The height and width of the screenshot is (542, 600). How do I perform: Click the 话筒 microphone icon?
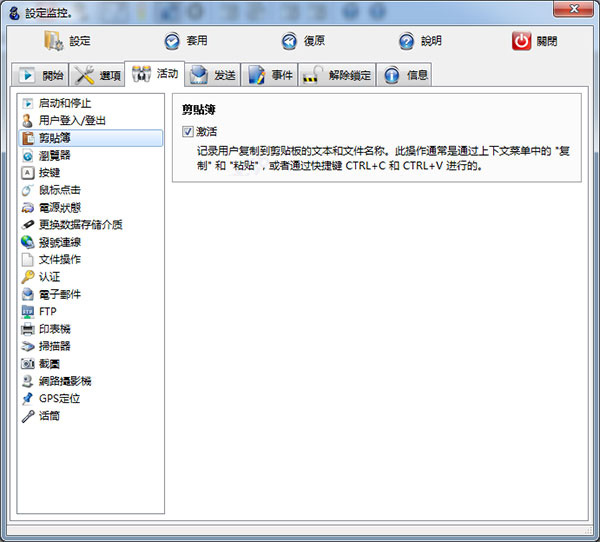click(x=28, y=416)
